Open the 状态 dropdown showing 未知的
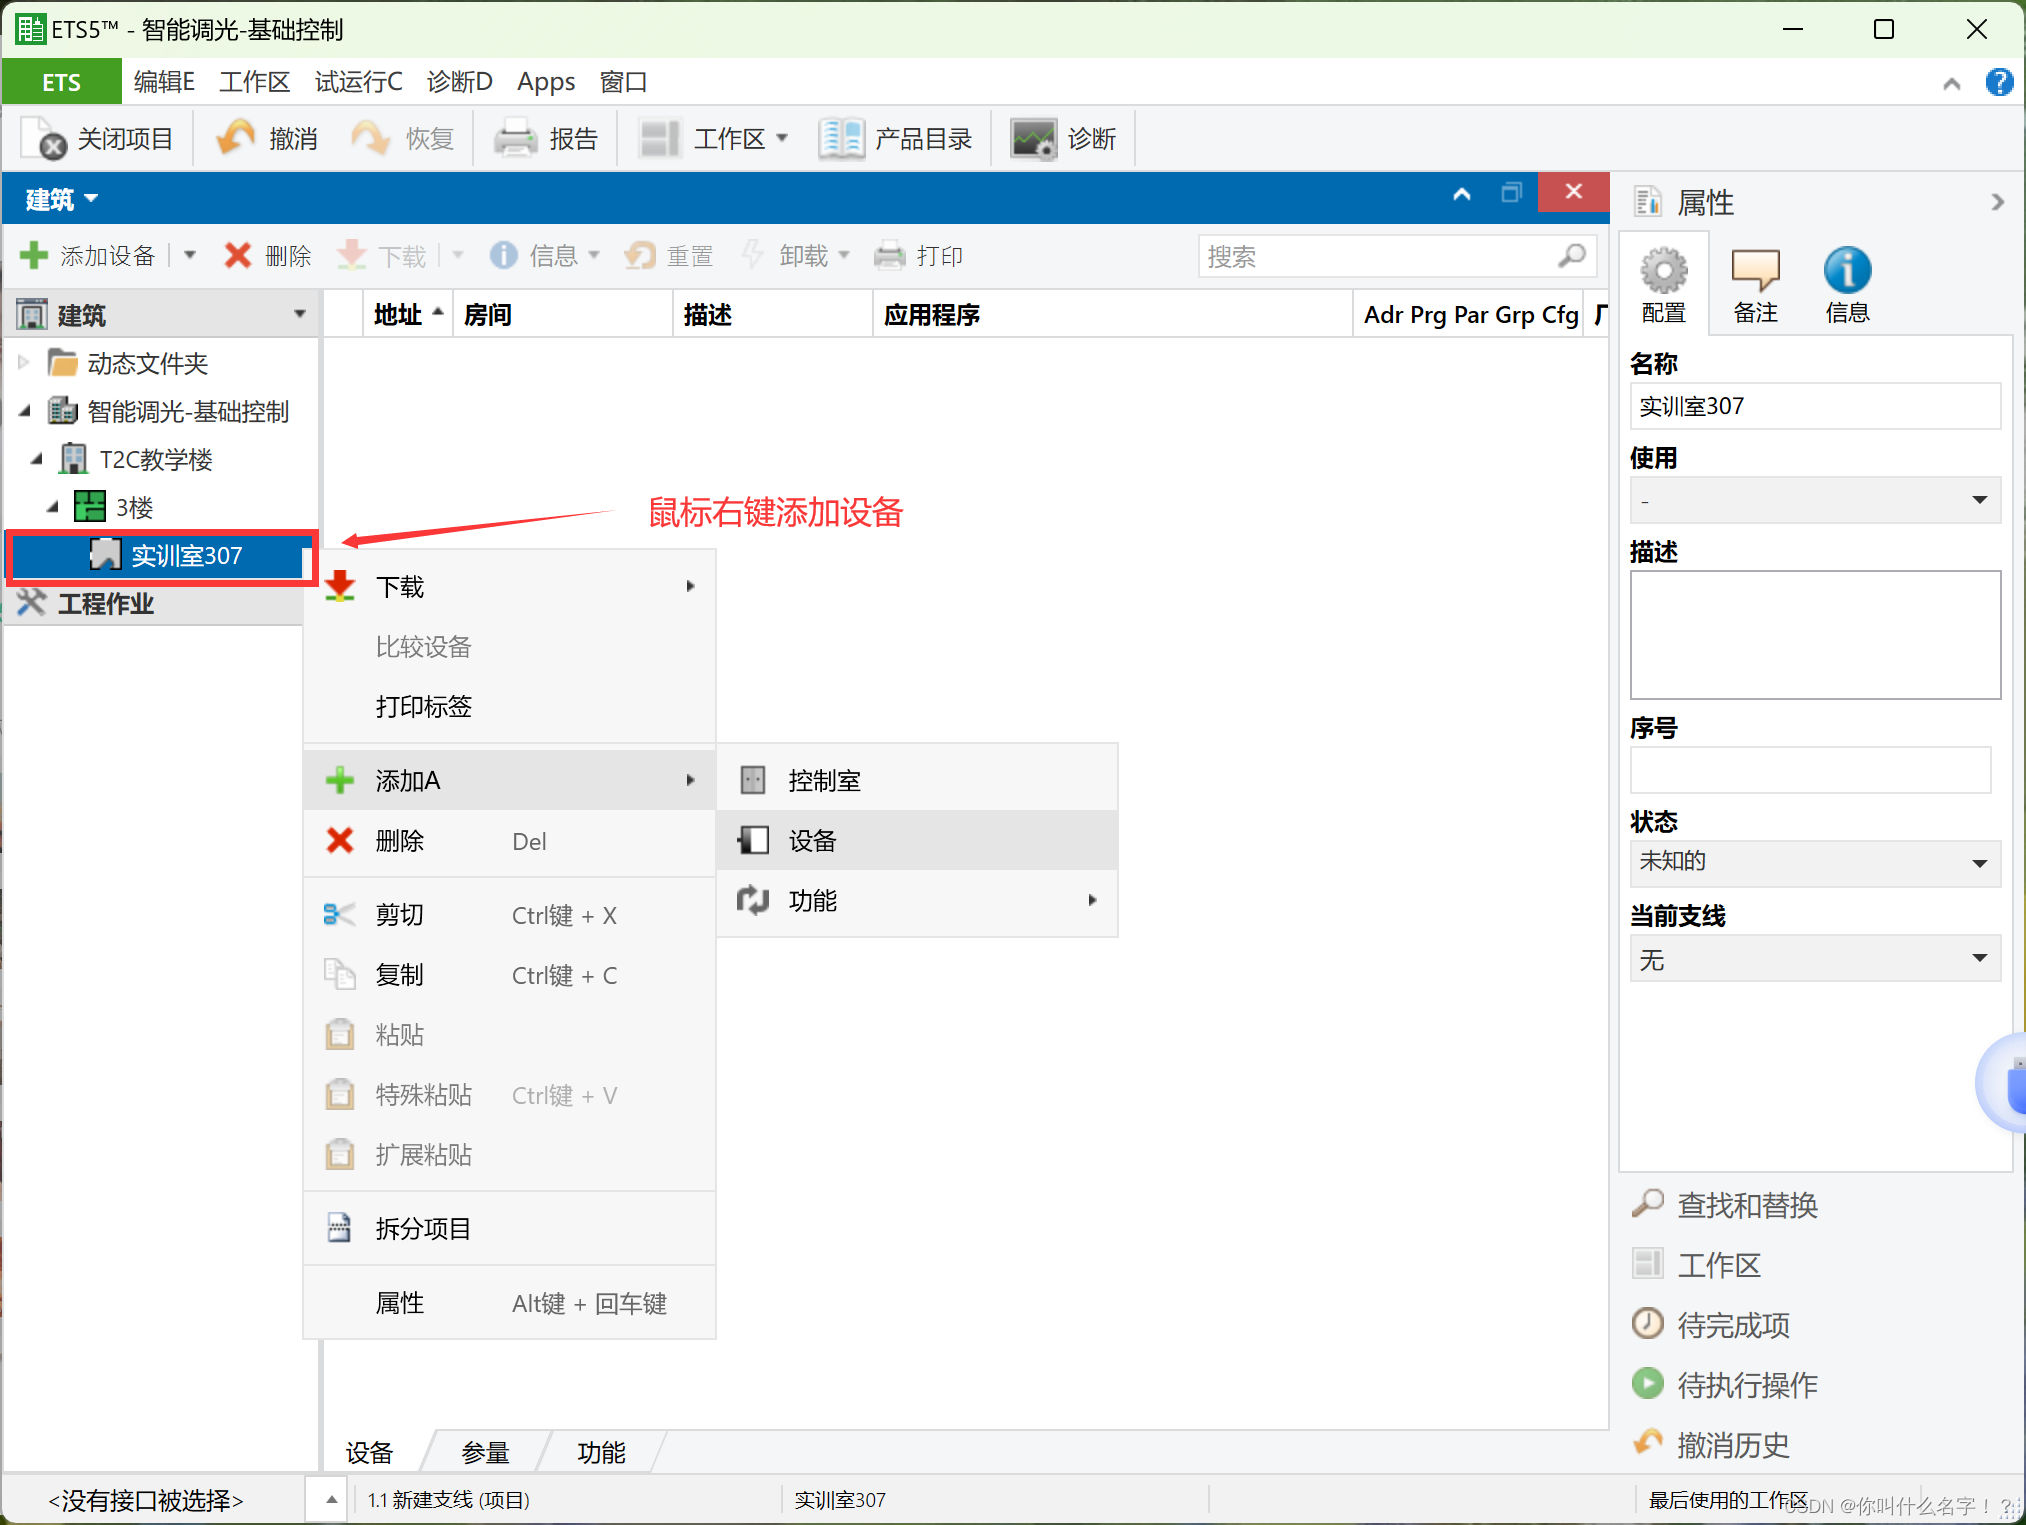The height and width of the screenshot is (1525, 2026). [1814, 862]
